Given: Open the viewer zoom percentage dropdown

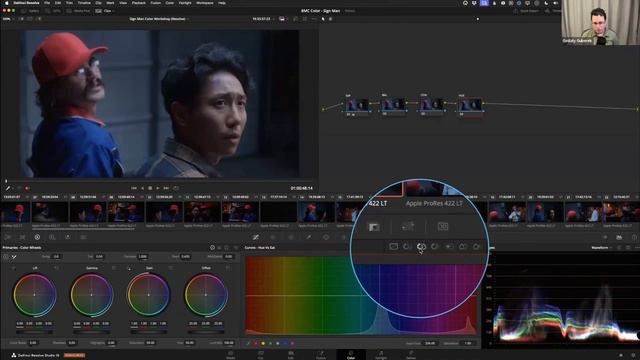Looking at the screenshot, I should (8, 19).
